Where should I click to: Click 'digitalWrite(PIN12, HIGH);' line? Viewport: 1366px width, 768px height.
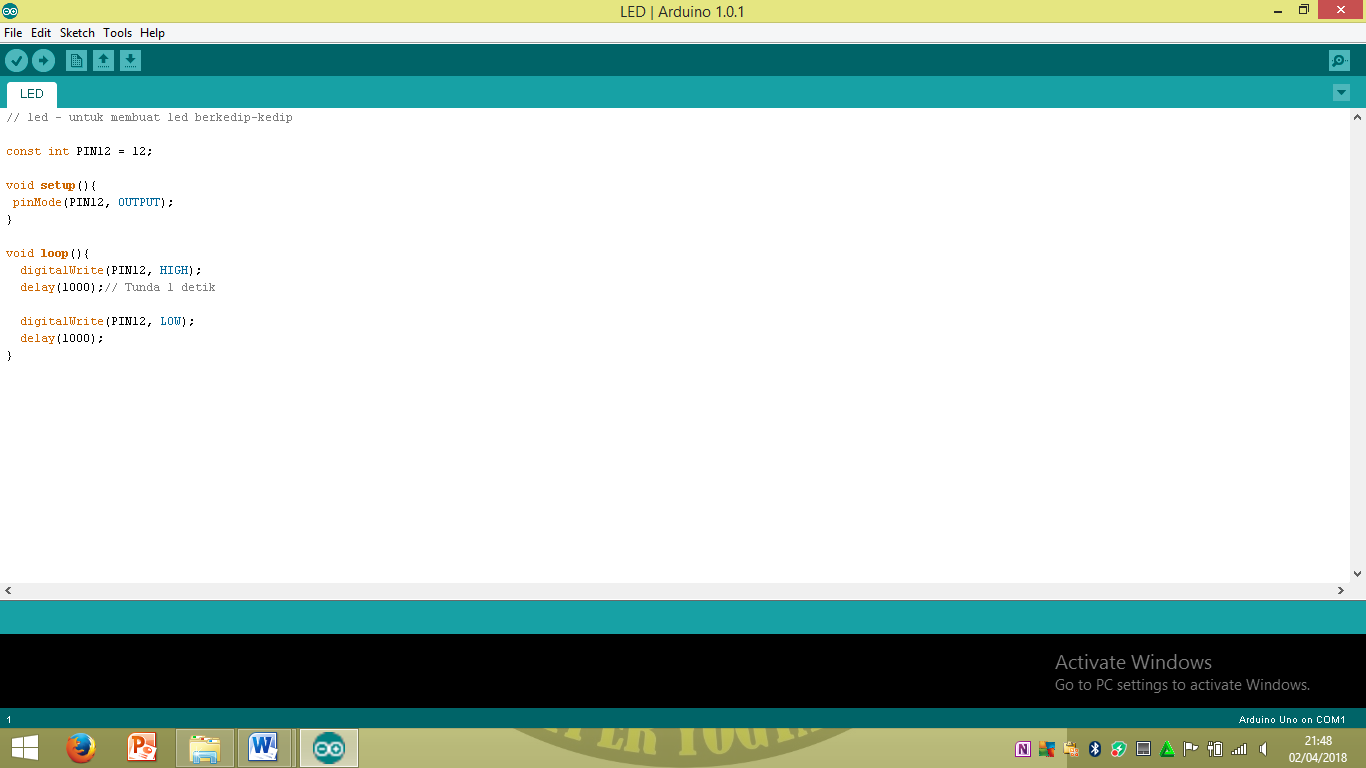[111, 270]
